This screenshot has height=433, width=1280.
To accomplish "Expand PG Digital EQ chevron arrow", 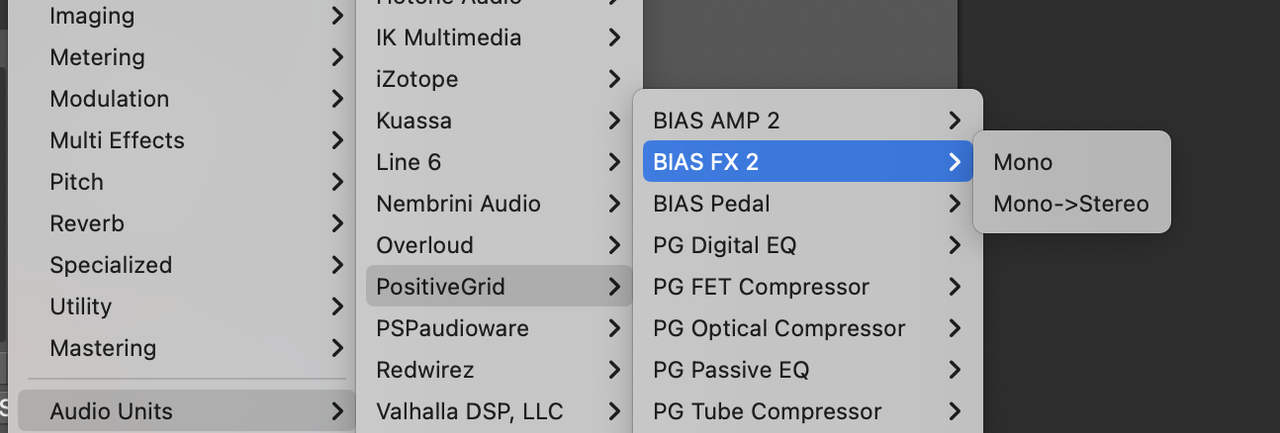I will tap(955, 245).
